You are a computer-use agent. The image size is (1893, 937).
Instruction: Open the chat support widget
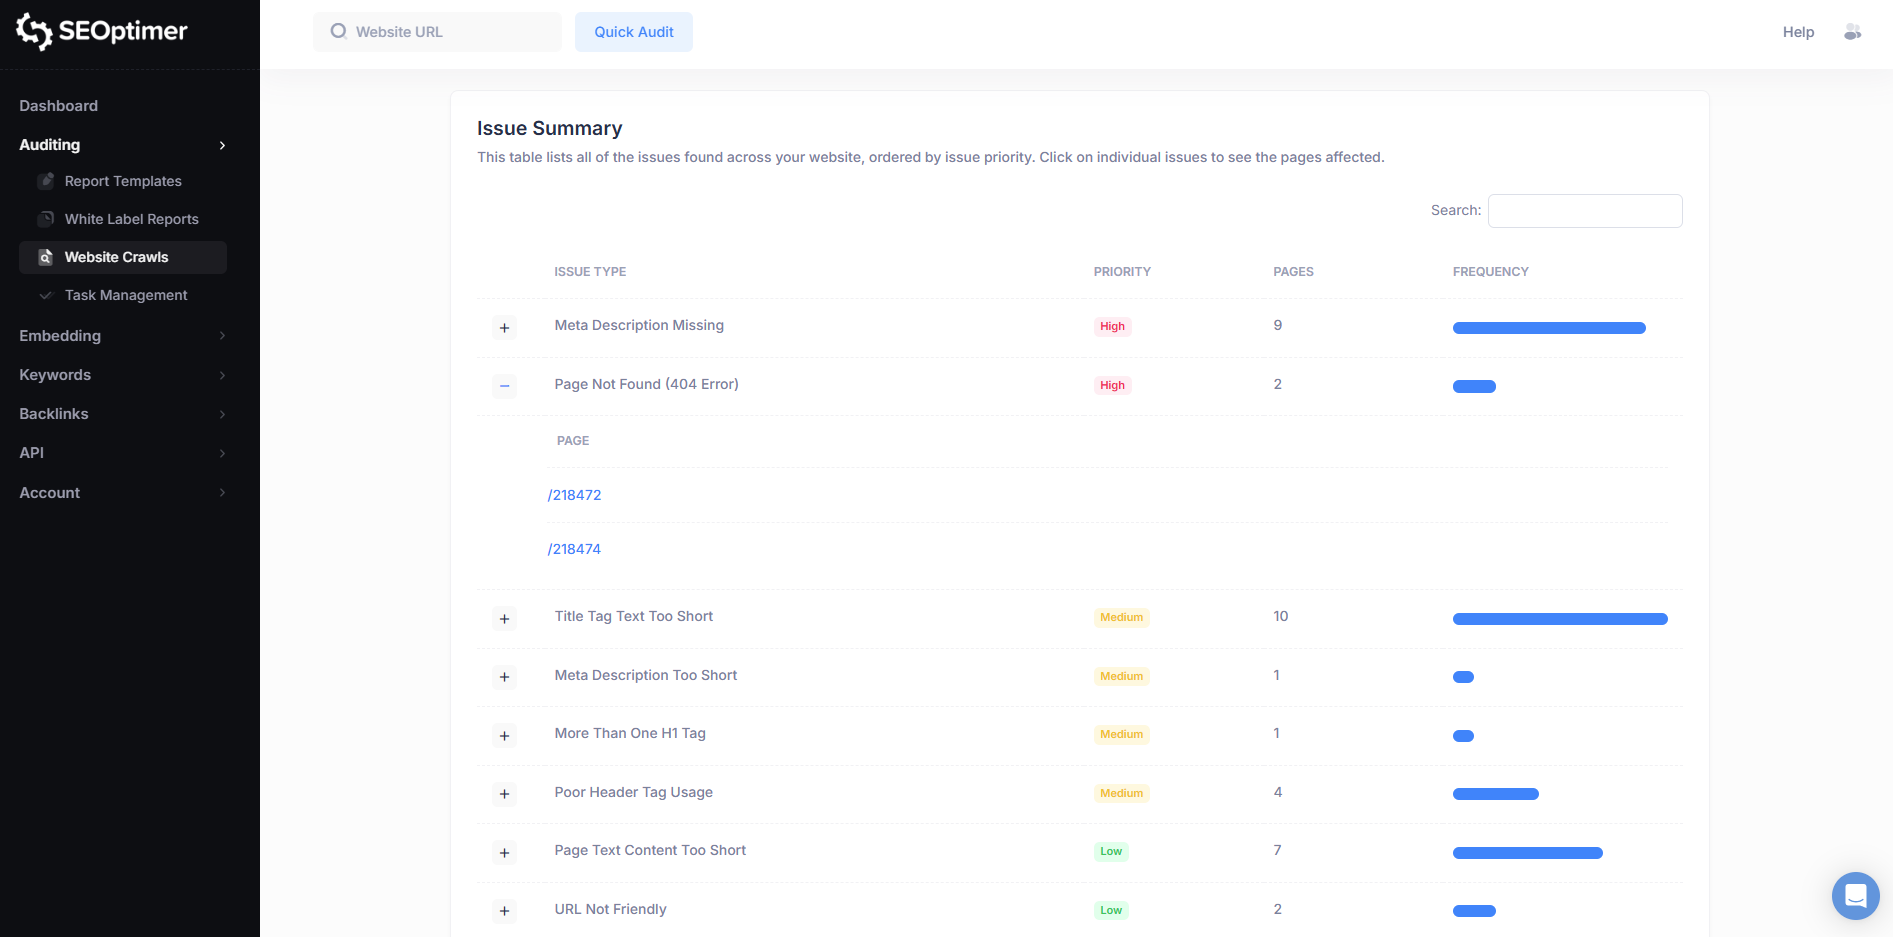(1855, 895)
